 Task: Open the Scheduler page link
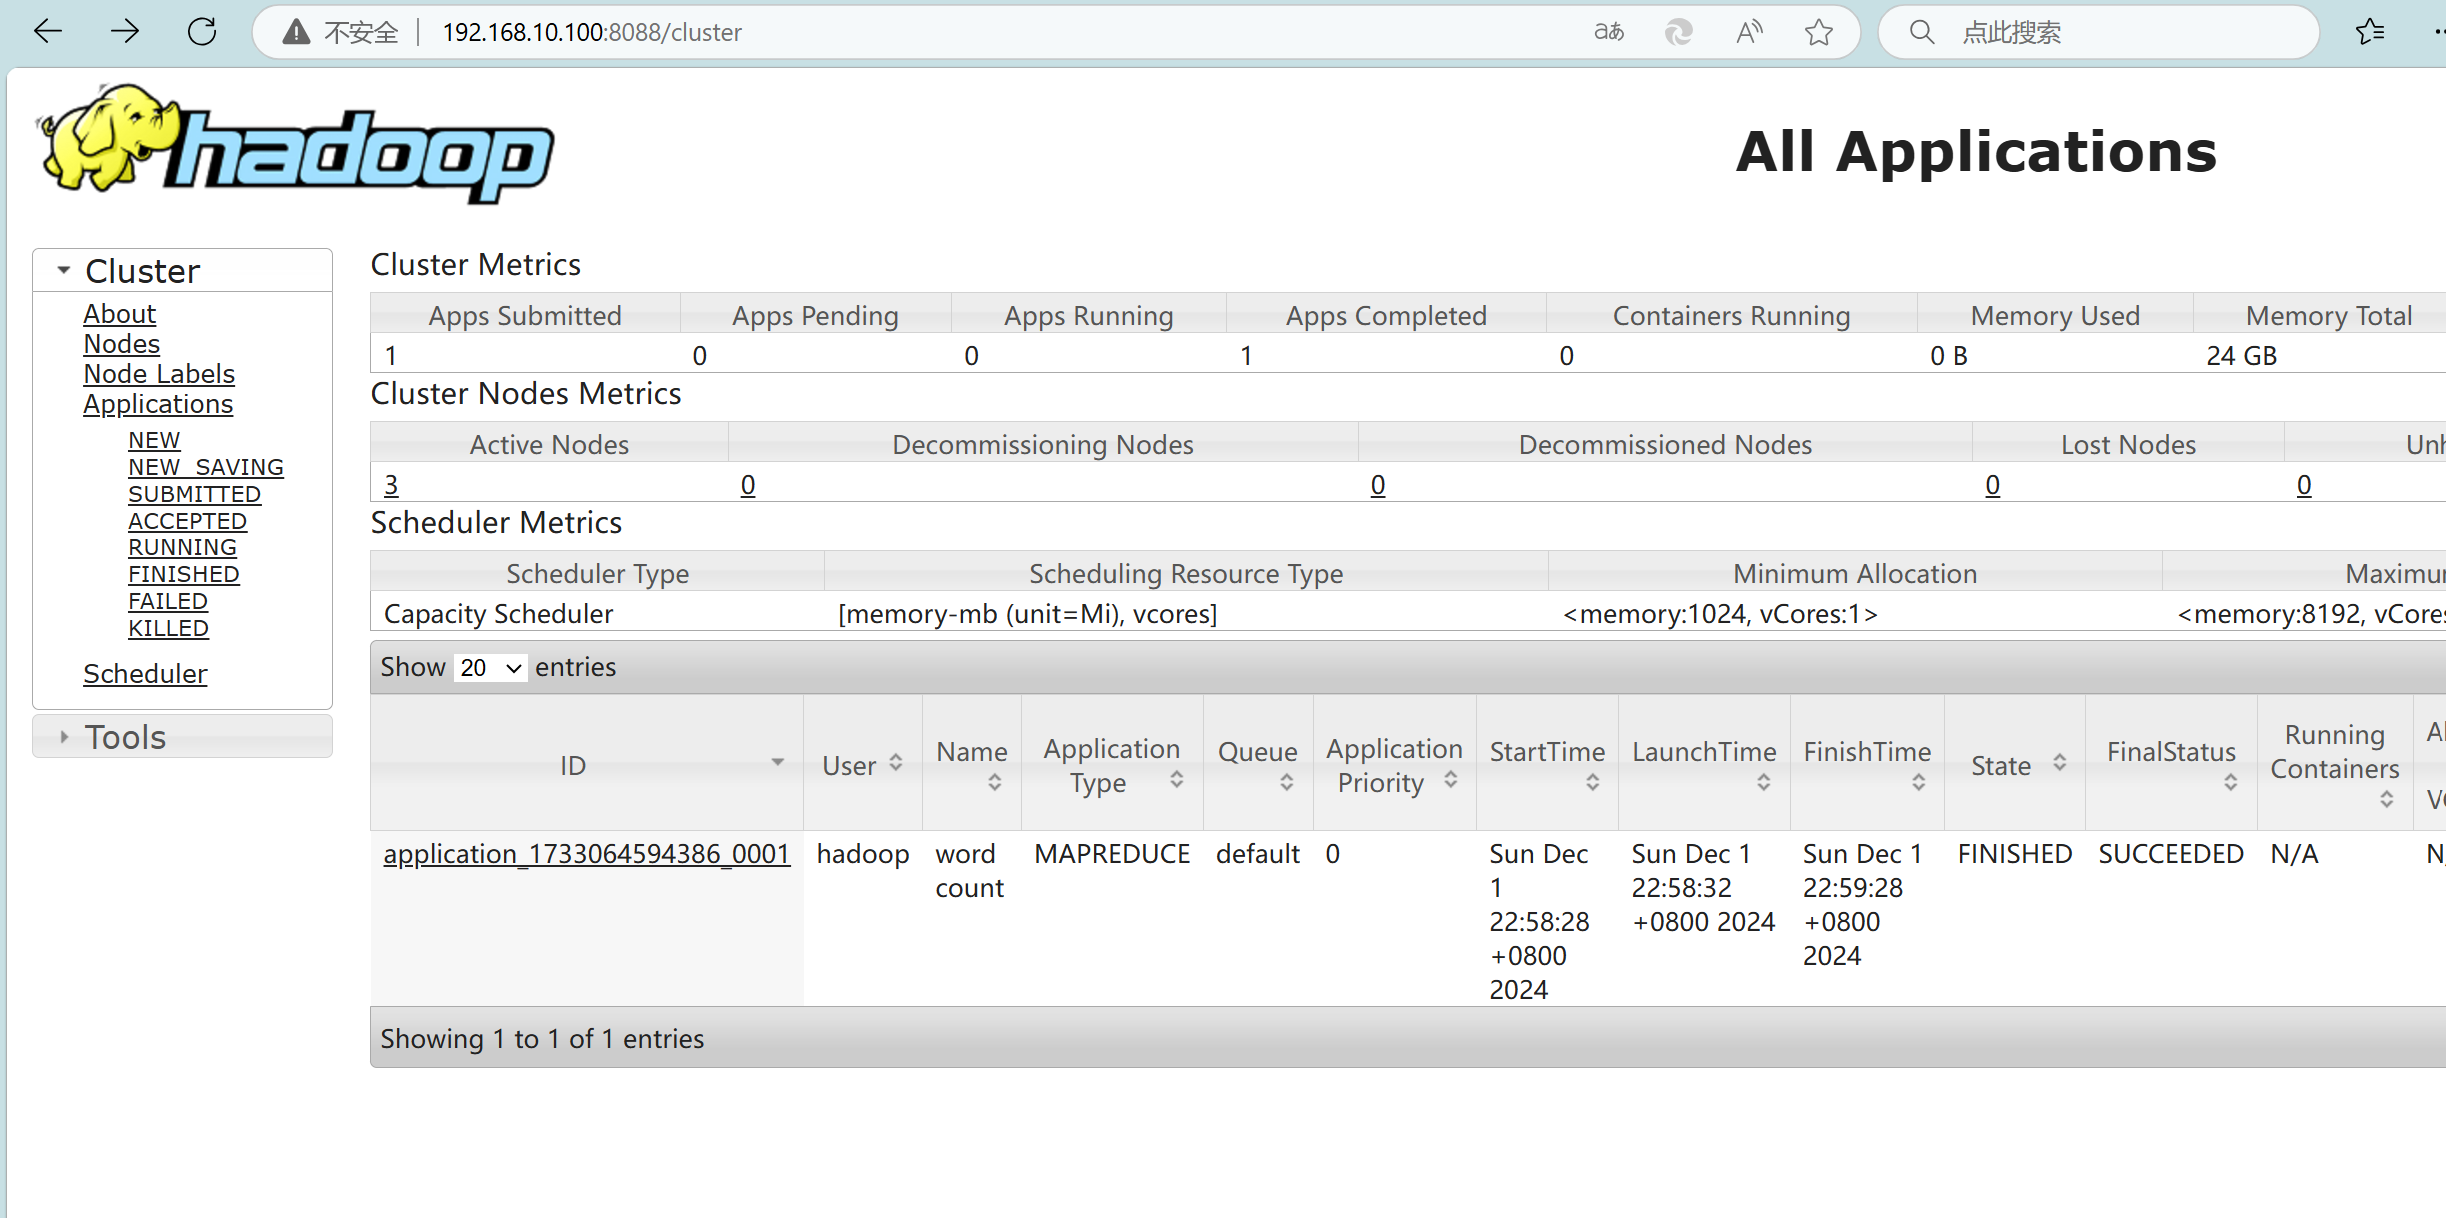click(x=145, y=674)
